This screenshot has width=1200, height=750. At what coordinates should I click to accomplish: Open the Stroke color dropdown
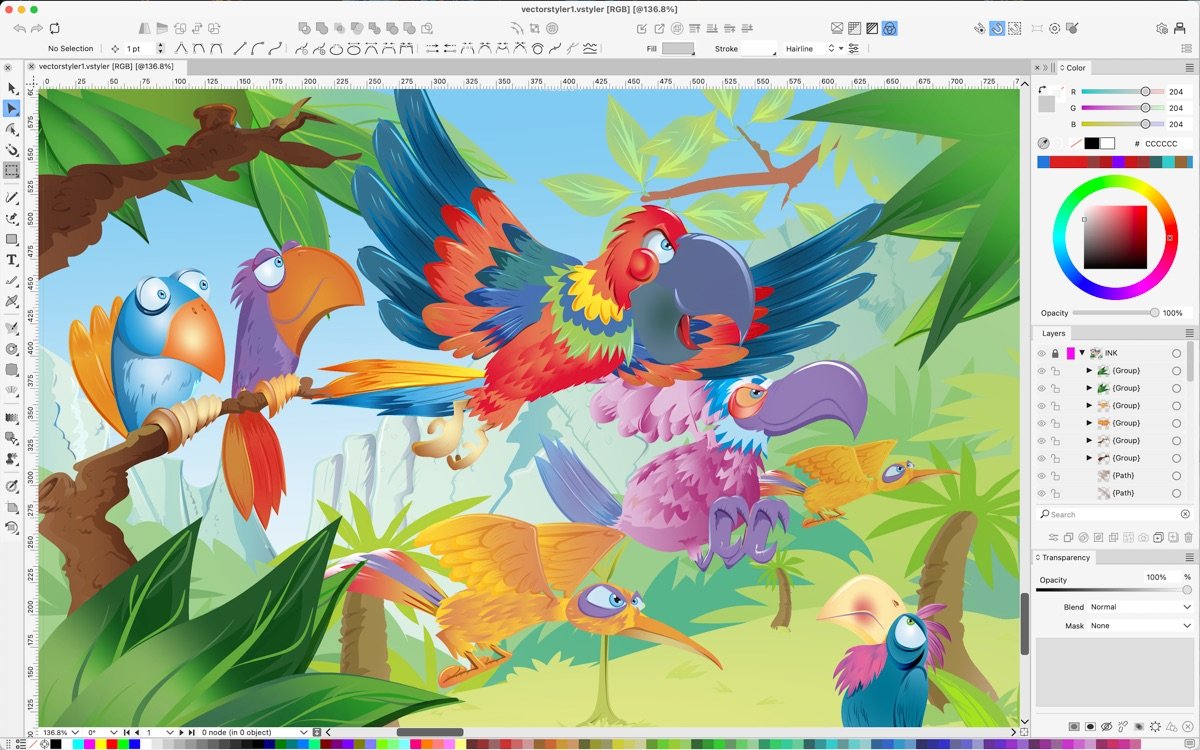pyautogui.click(x=759, y=48)
